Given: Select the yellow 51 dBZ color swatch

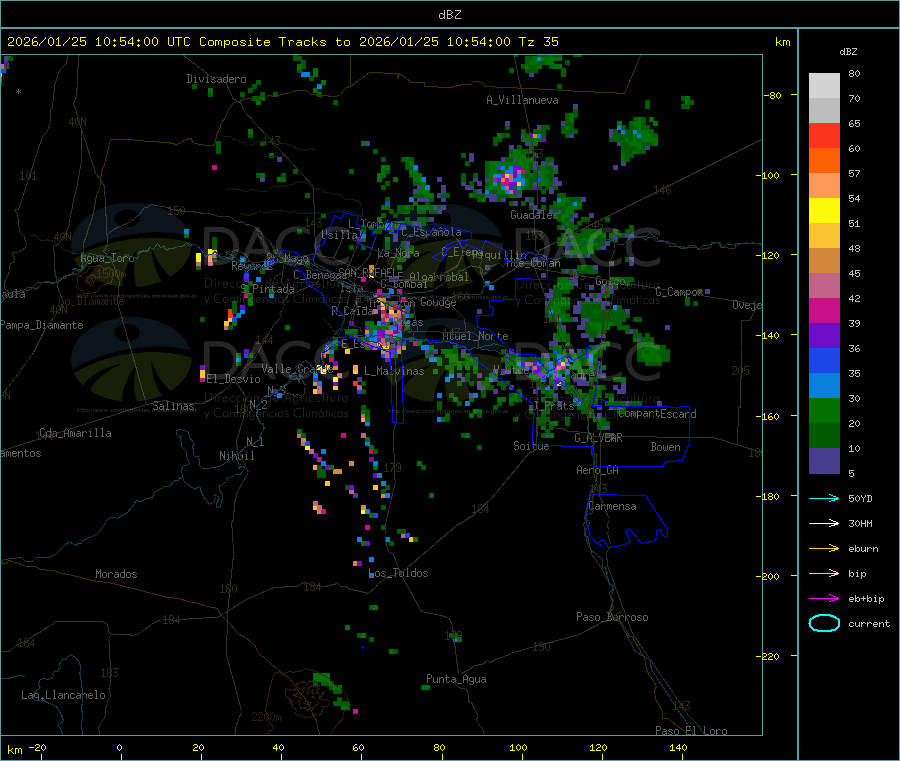Looking at the screenshot, I should pos(824,211).
